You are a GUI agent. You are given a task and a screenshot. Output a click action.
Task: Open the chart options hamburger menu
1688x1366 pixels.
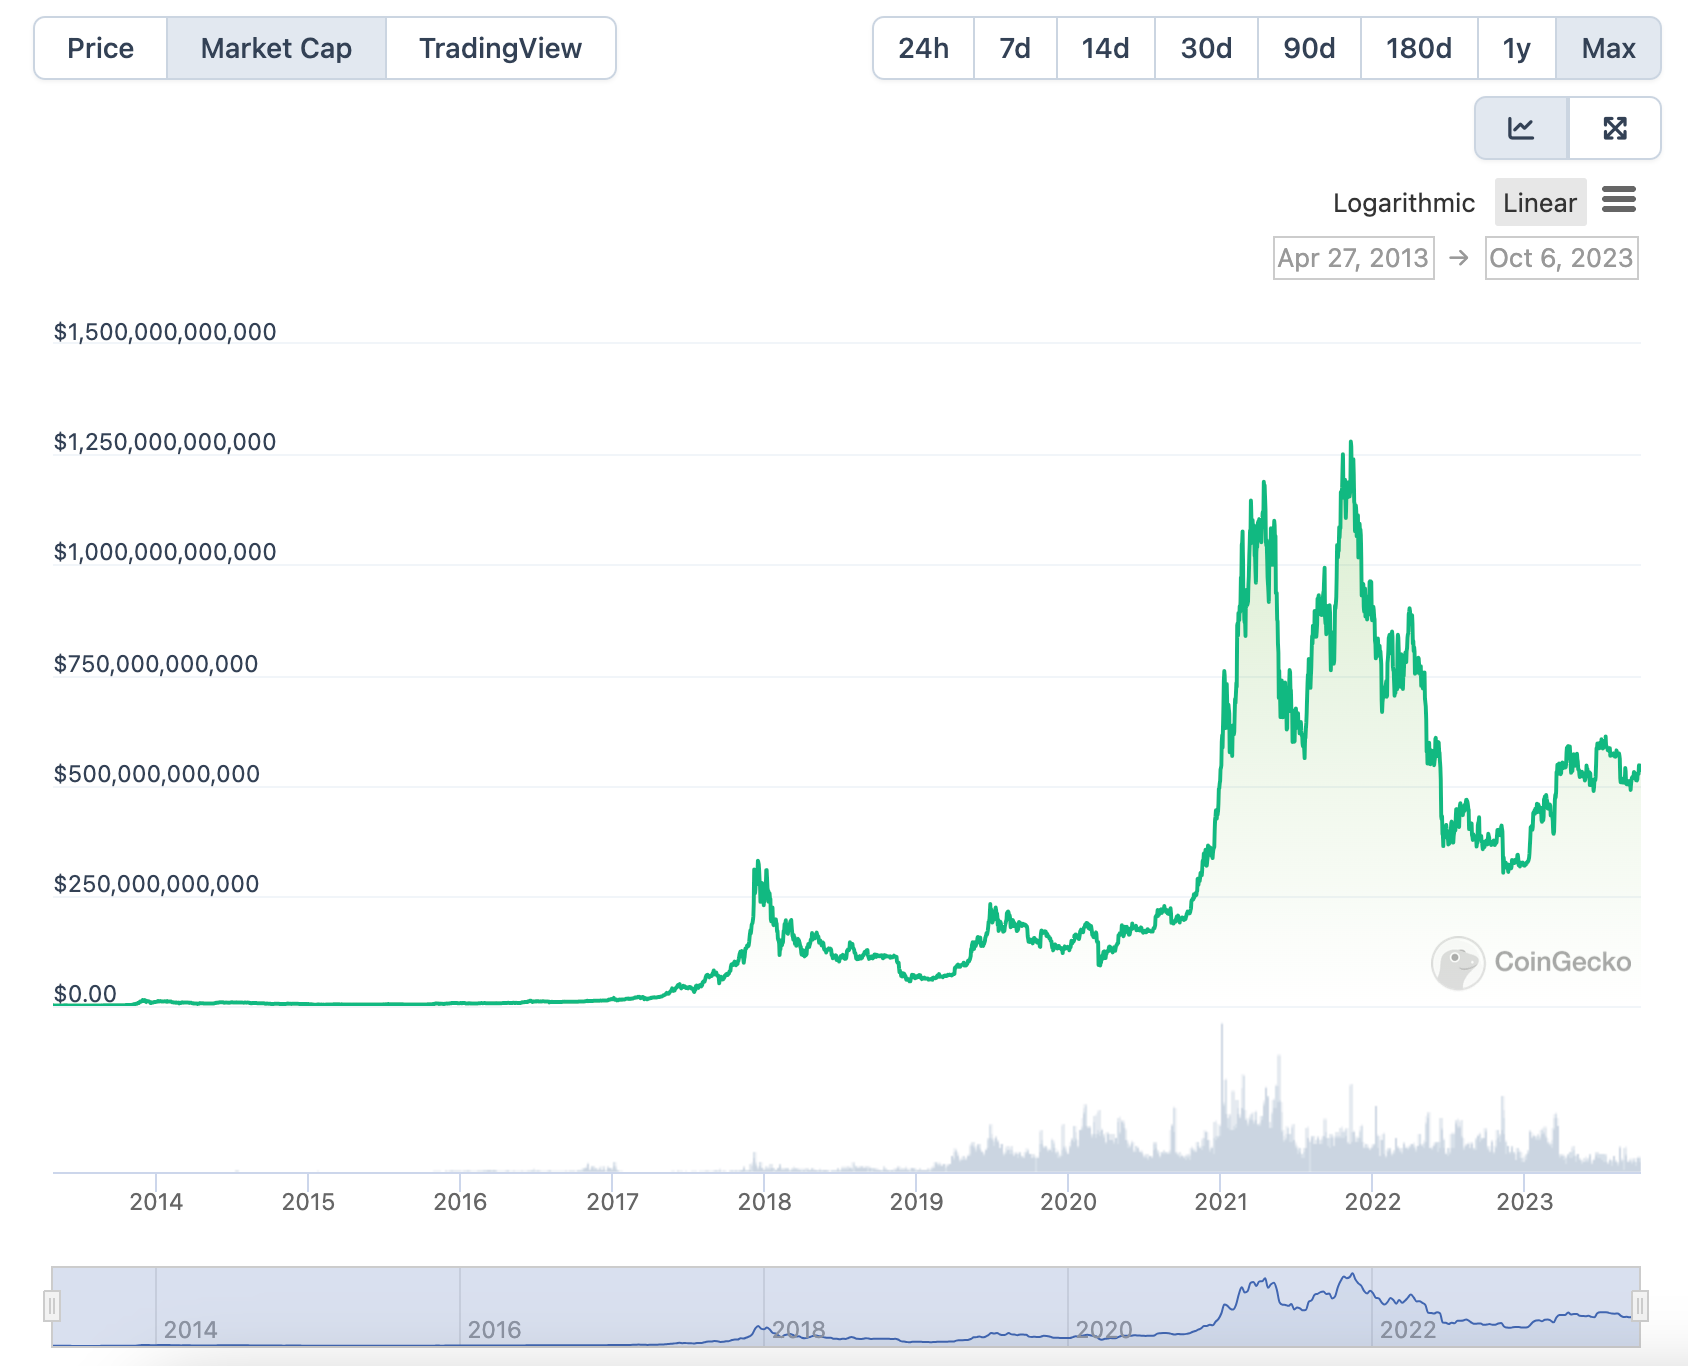1619,201
